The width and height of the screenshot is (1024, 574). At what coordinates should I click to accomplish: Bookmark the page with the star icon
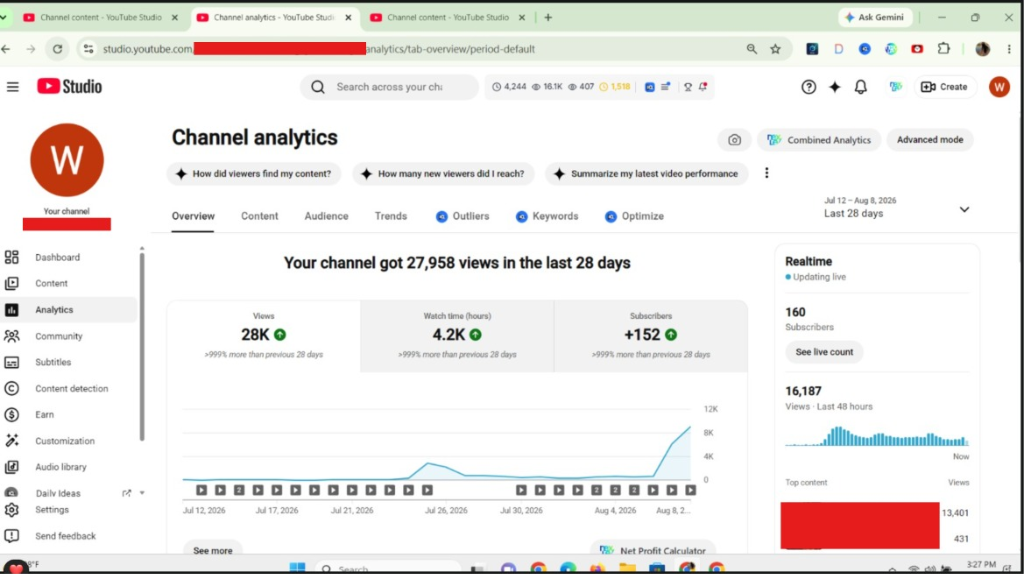point(775,49)
